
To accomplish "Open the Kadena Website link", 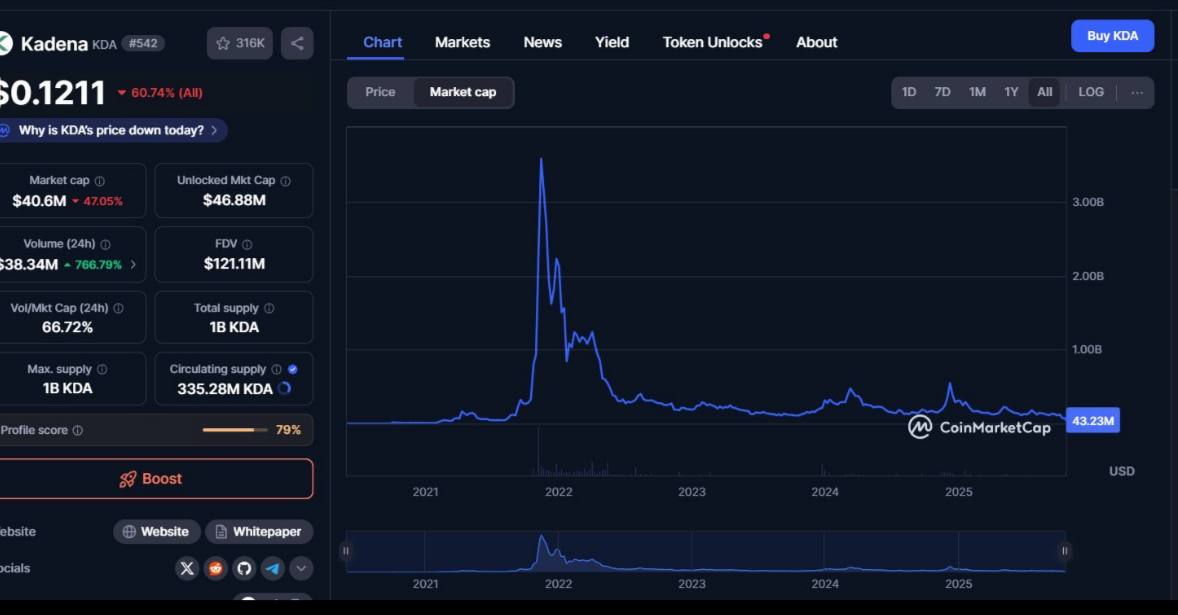I will [156, 532].
